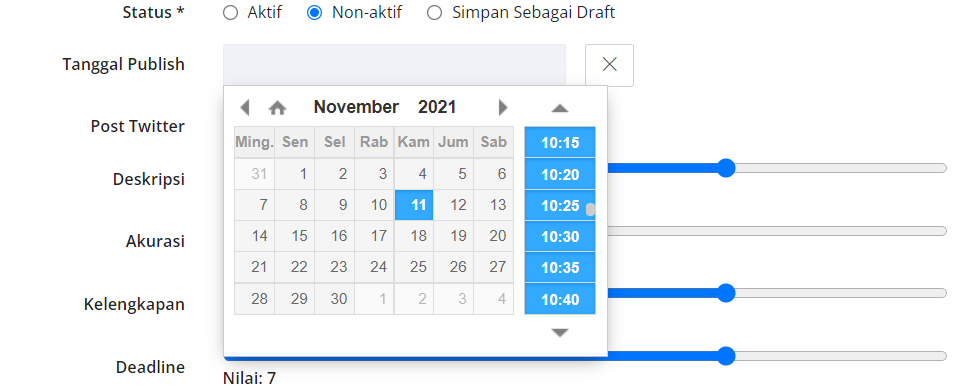Click the home icon for today
The width and height of the screenshot is (962, 385).
[277, 109]
